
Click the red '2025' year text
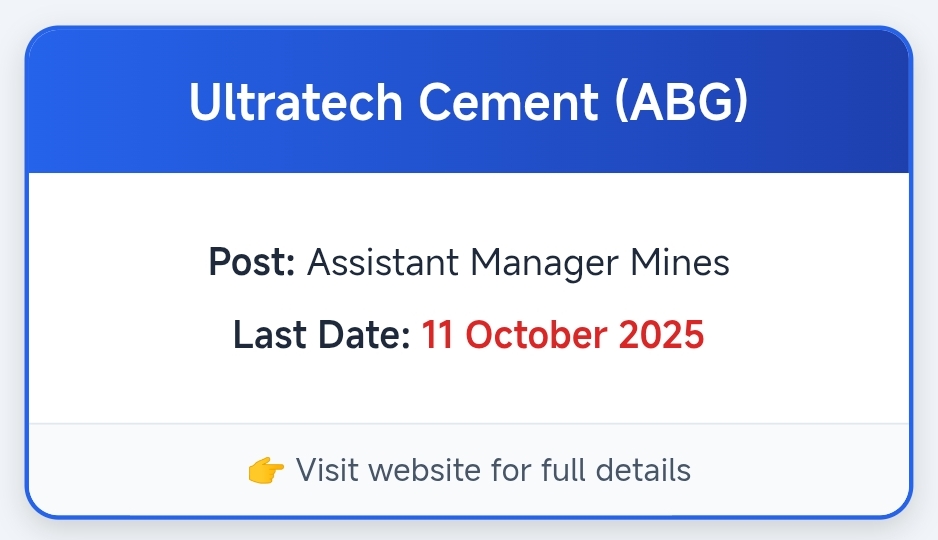[x=661, y=335]
